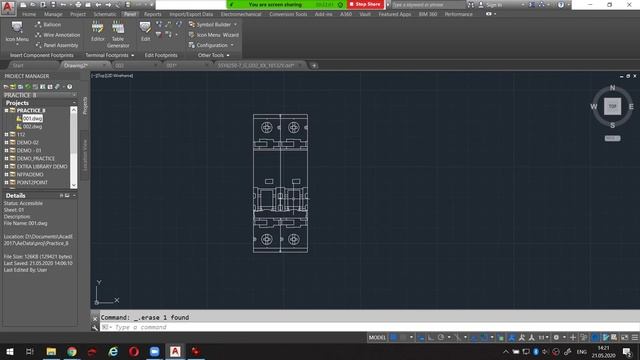Click the Stop Share button
The image size is (640, 360).
(365, 4)
